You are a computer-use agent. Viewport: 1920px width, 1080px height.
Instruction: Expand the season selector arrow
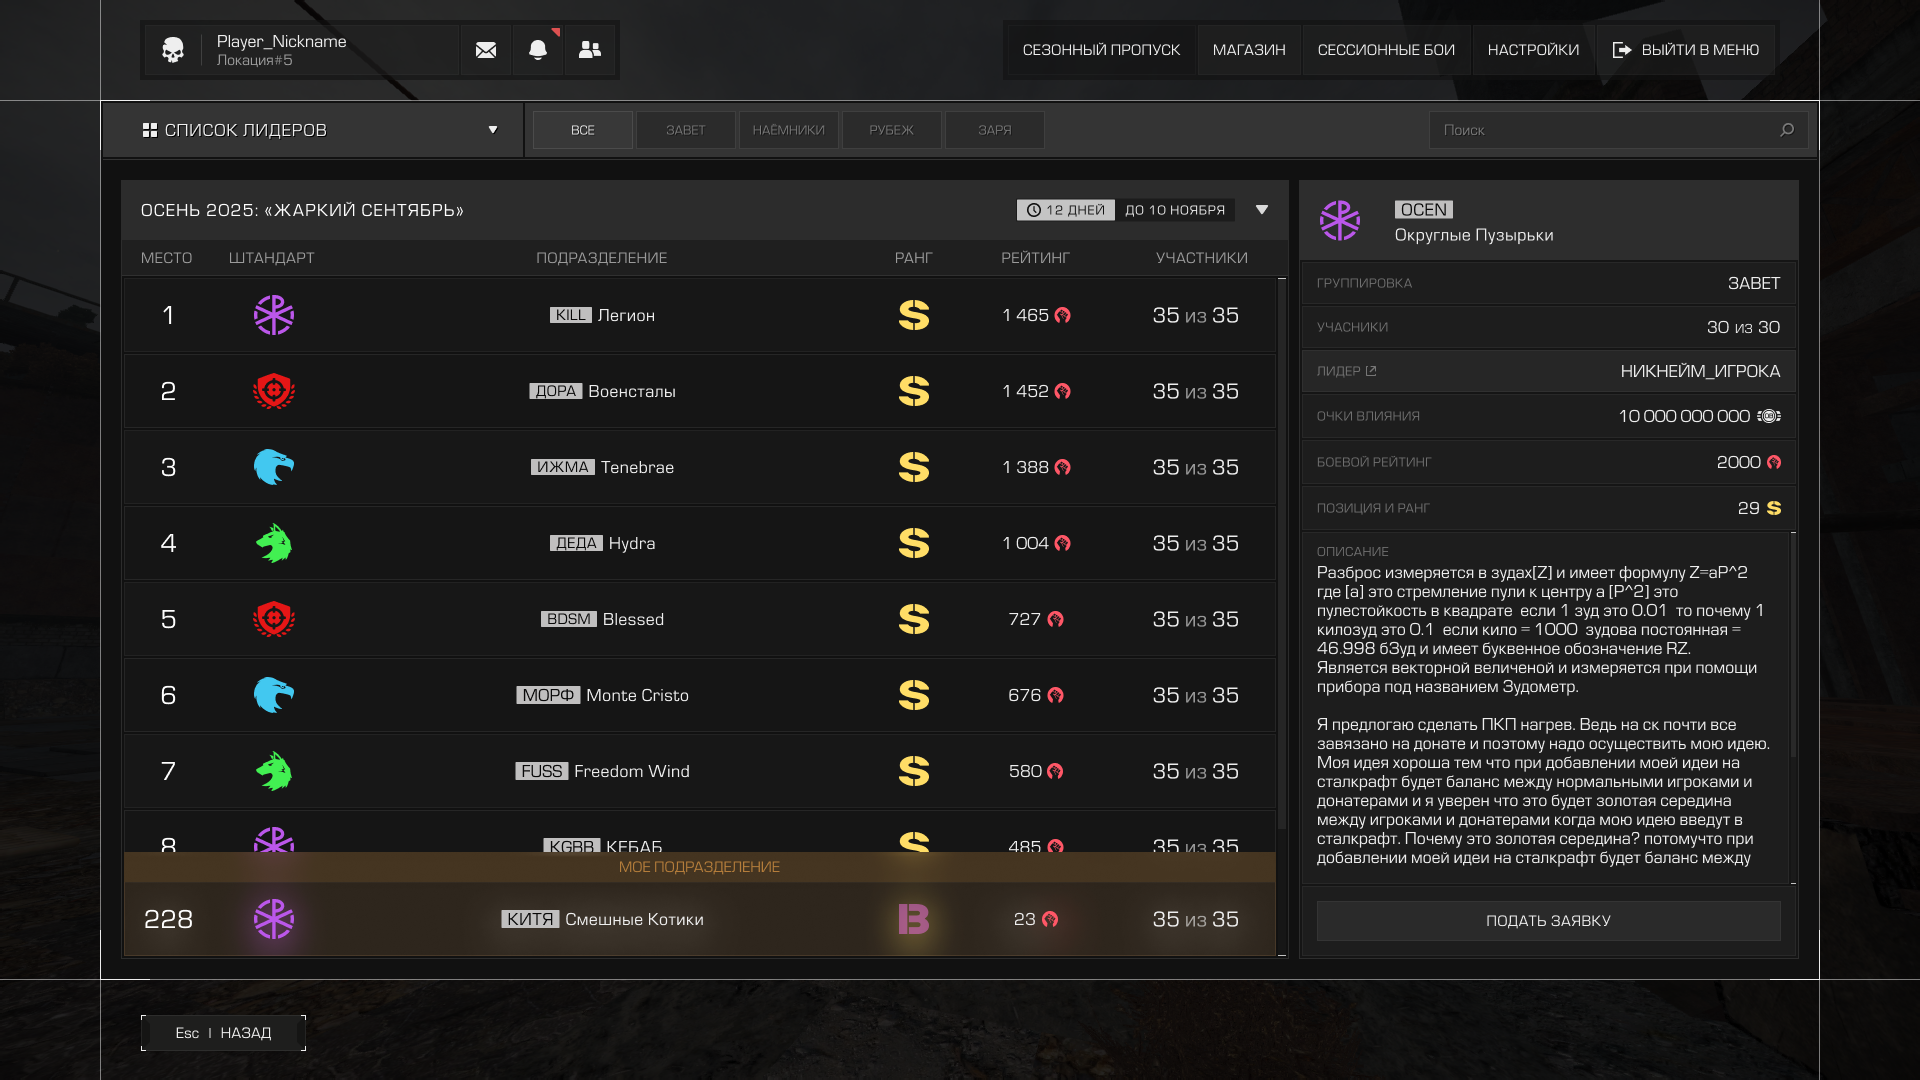tap(1262, 210)
